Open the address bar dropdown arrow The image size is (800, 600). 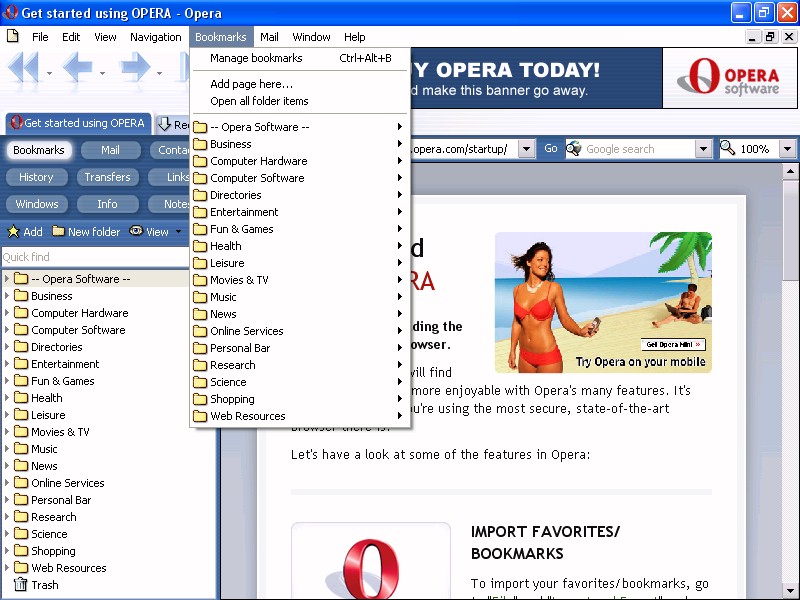(x=527, y=149)
